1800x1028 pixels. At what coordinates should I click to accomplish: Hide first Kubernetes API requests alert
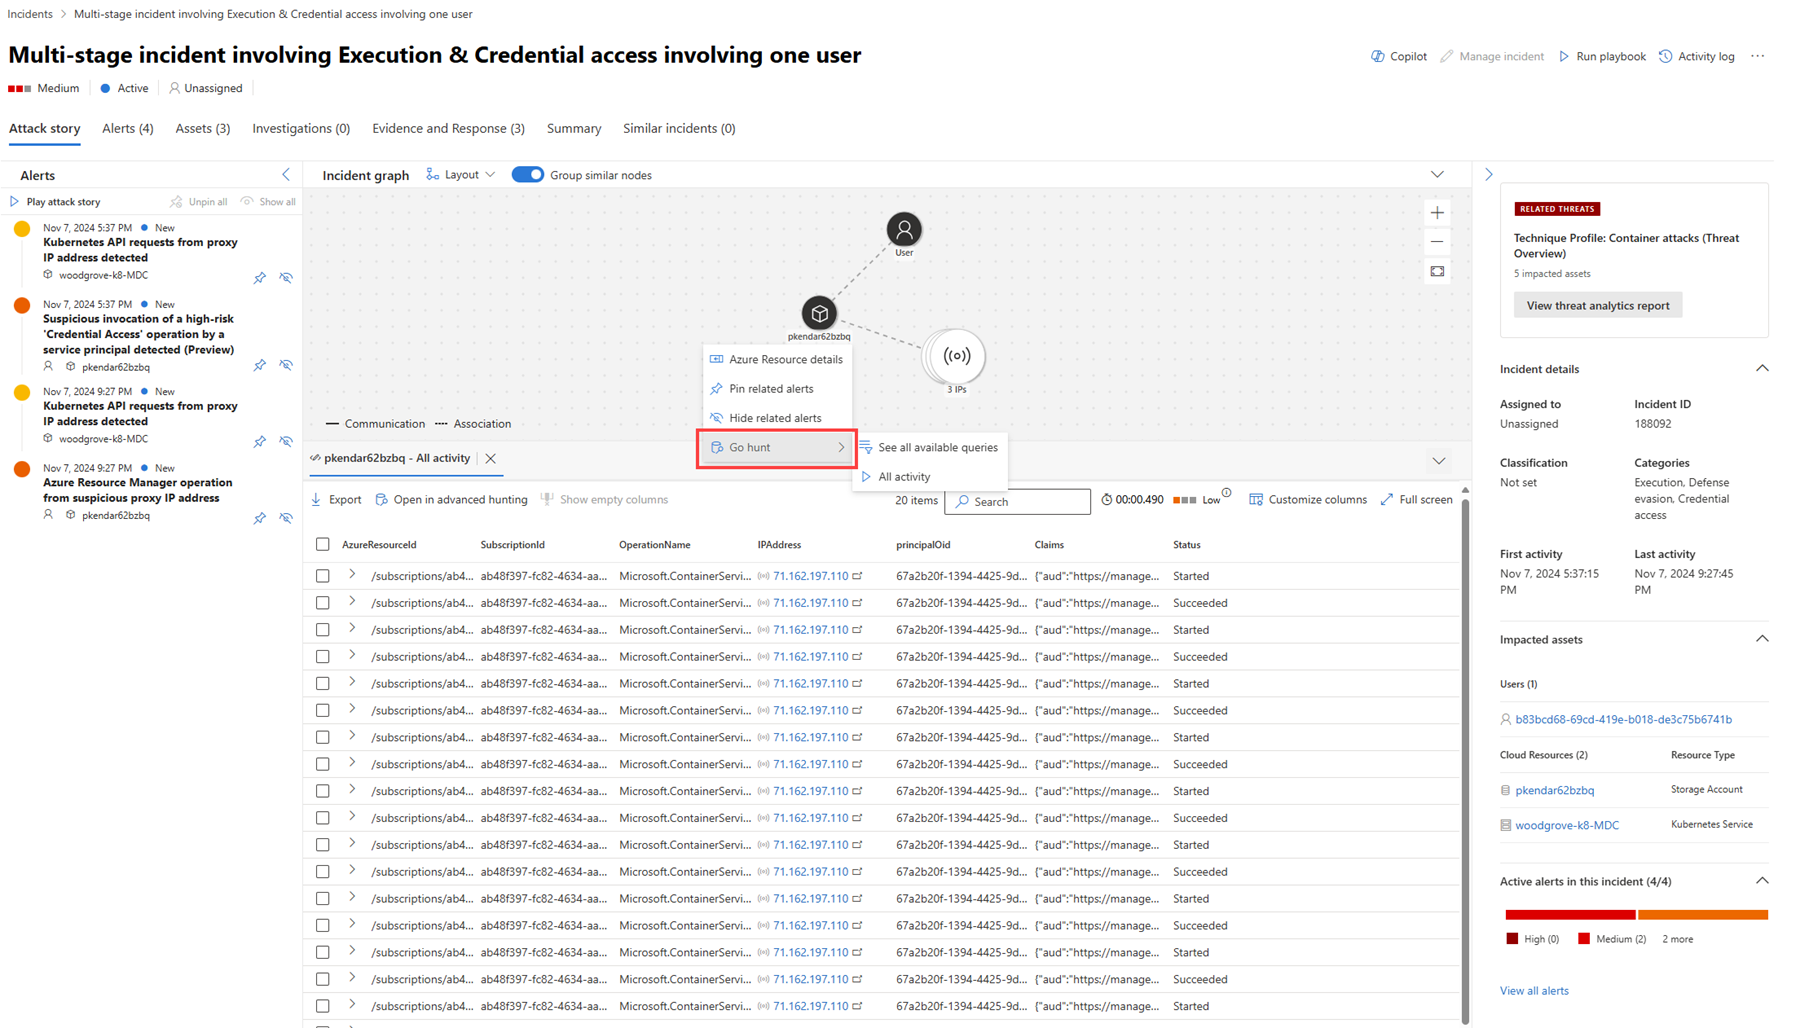pyautogui.click(x=287, y=278)
